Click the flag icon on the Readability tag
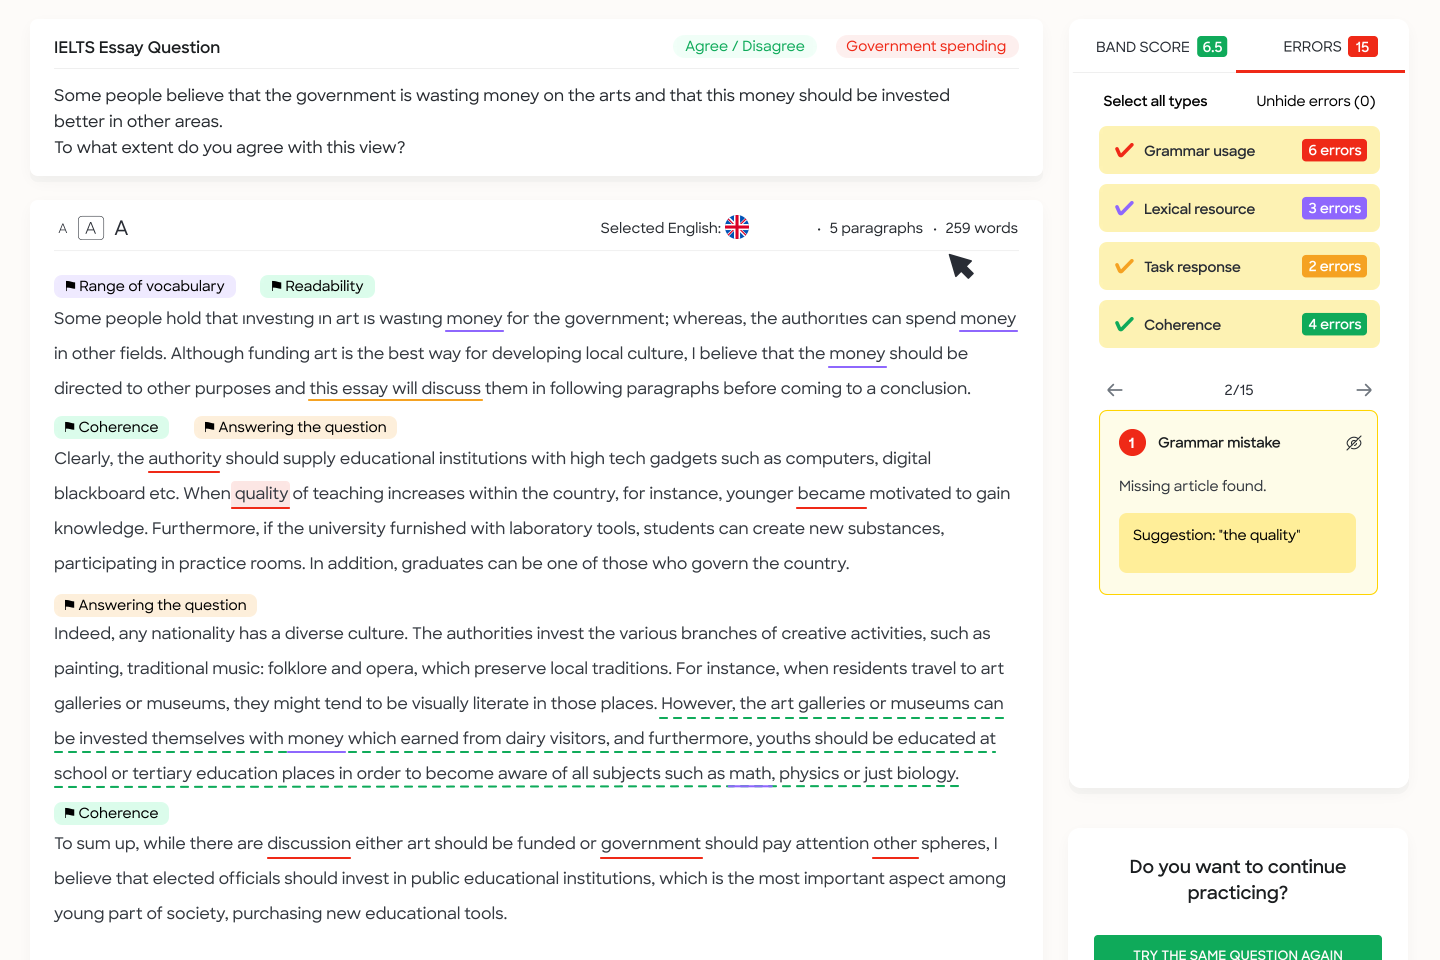1440x960 pixels. tap(278, 286)
